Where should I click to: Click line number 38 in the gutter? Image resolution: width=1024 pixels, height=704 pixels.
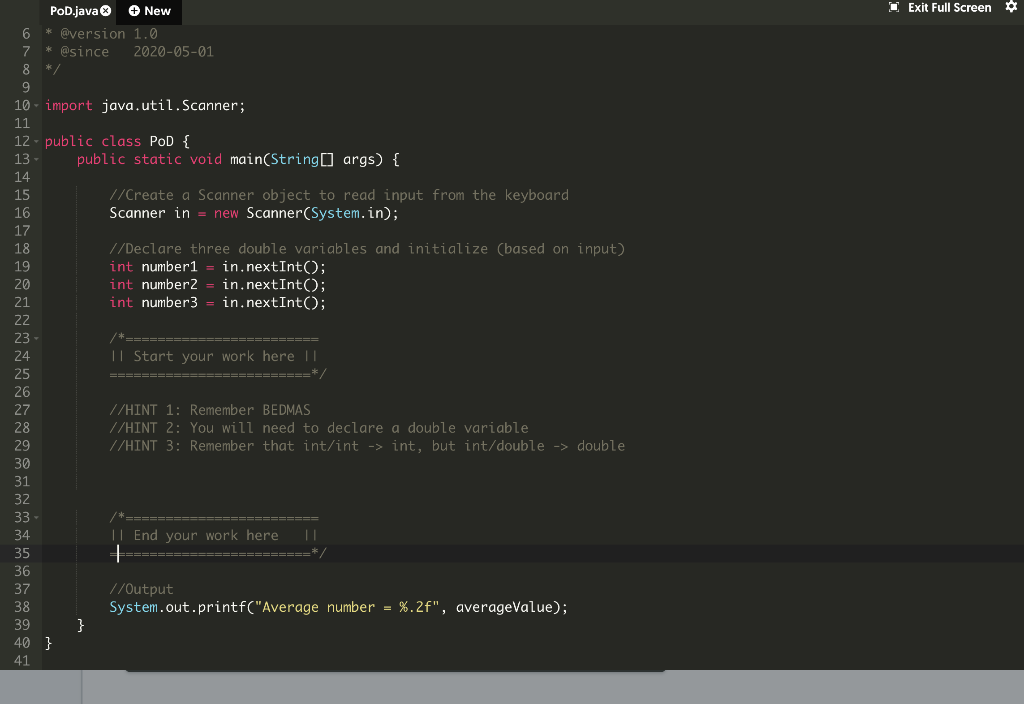22,607
